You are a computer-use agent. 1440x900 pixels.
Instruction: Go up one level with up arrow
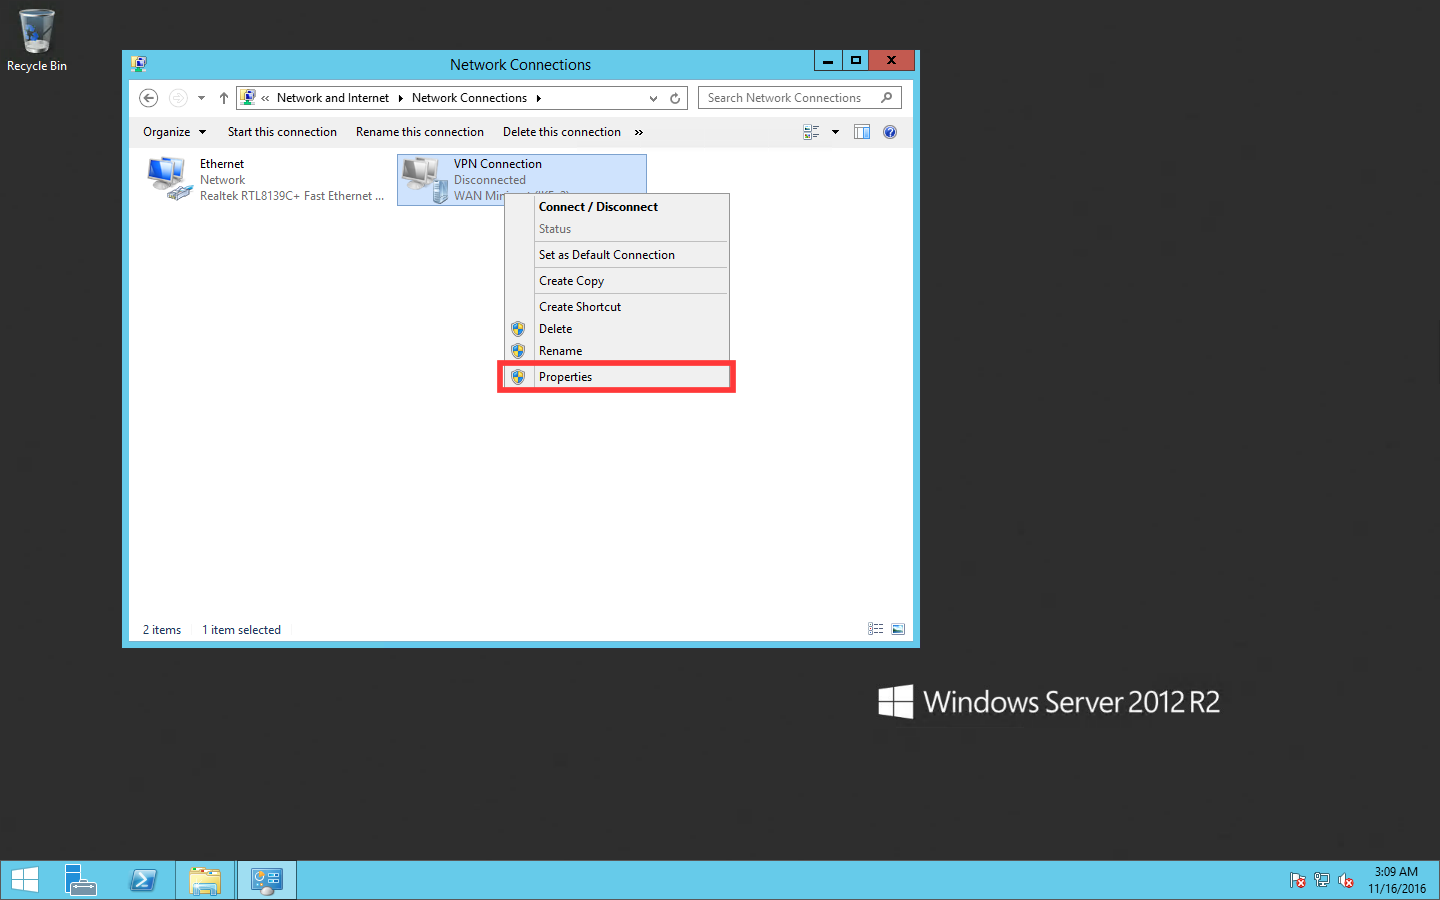pyautogui.click(x=224, y=98)
